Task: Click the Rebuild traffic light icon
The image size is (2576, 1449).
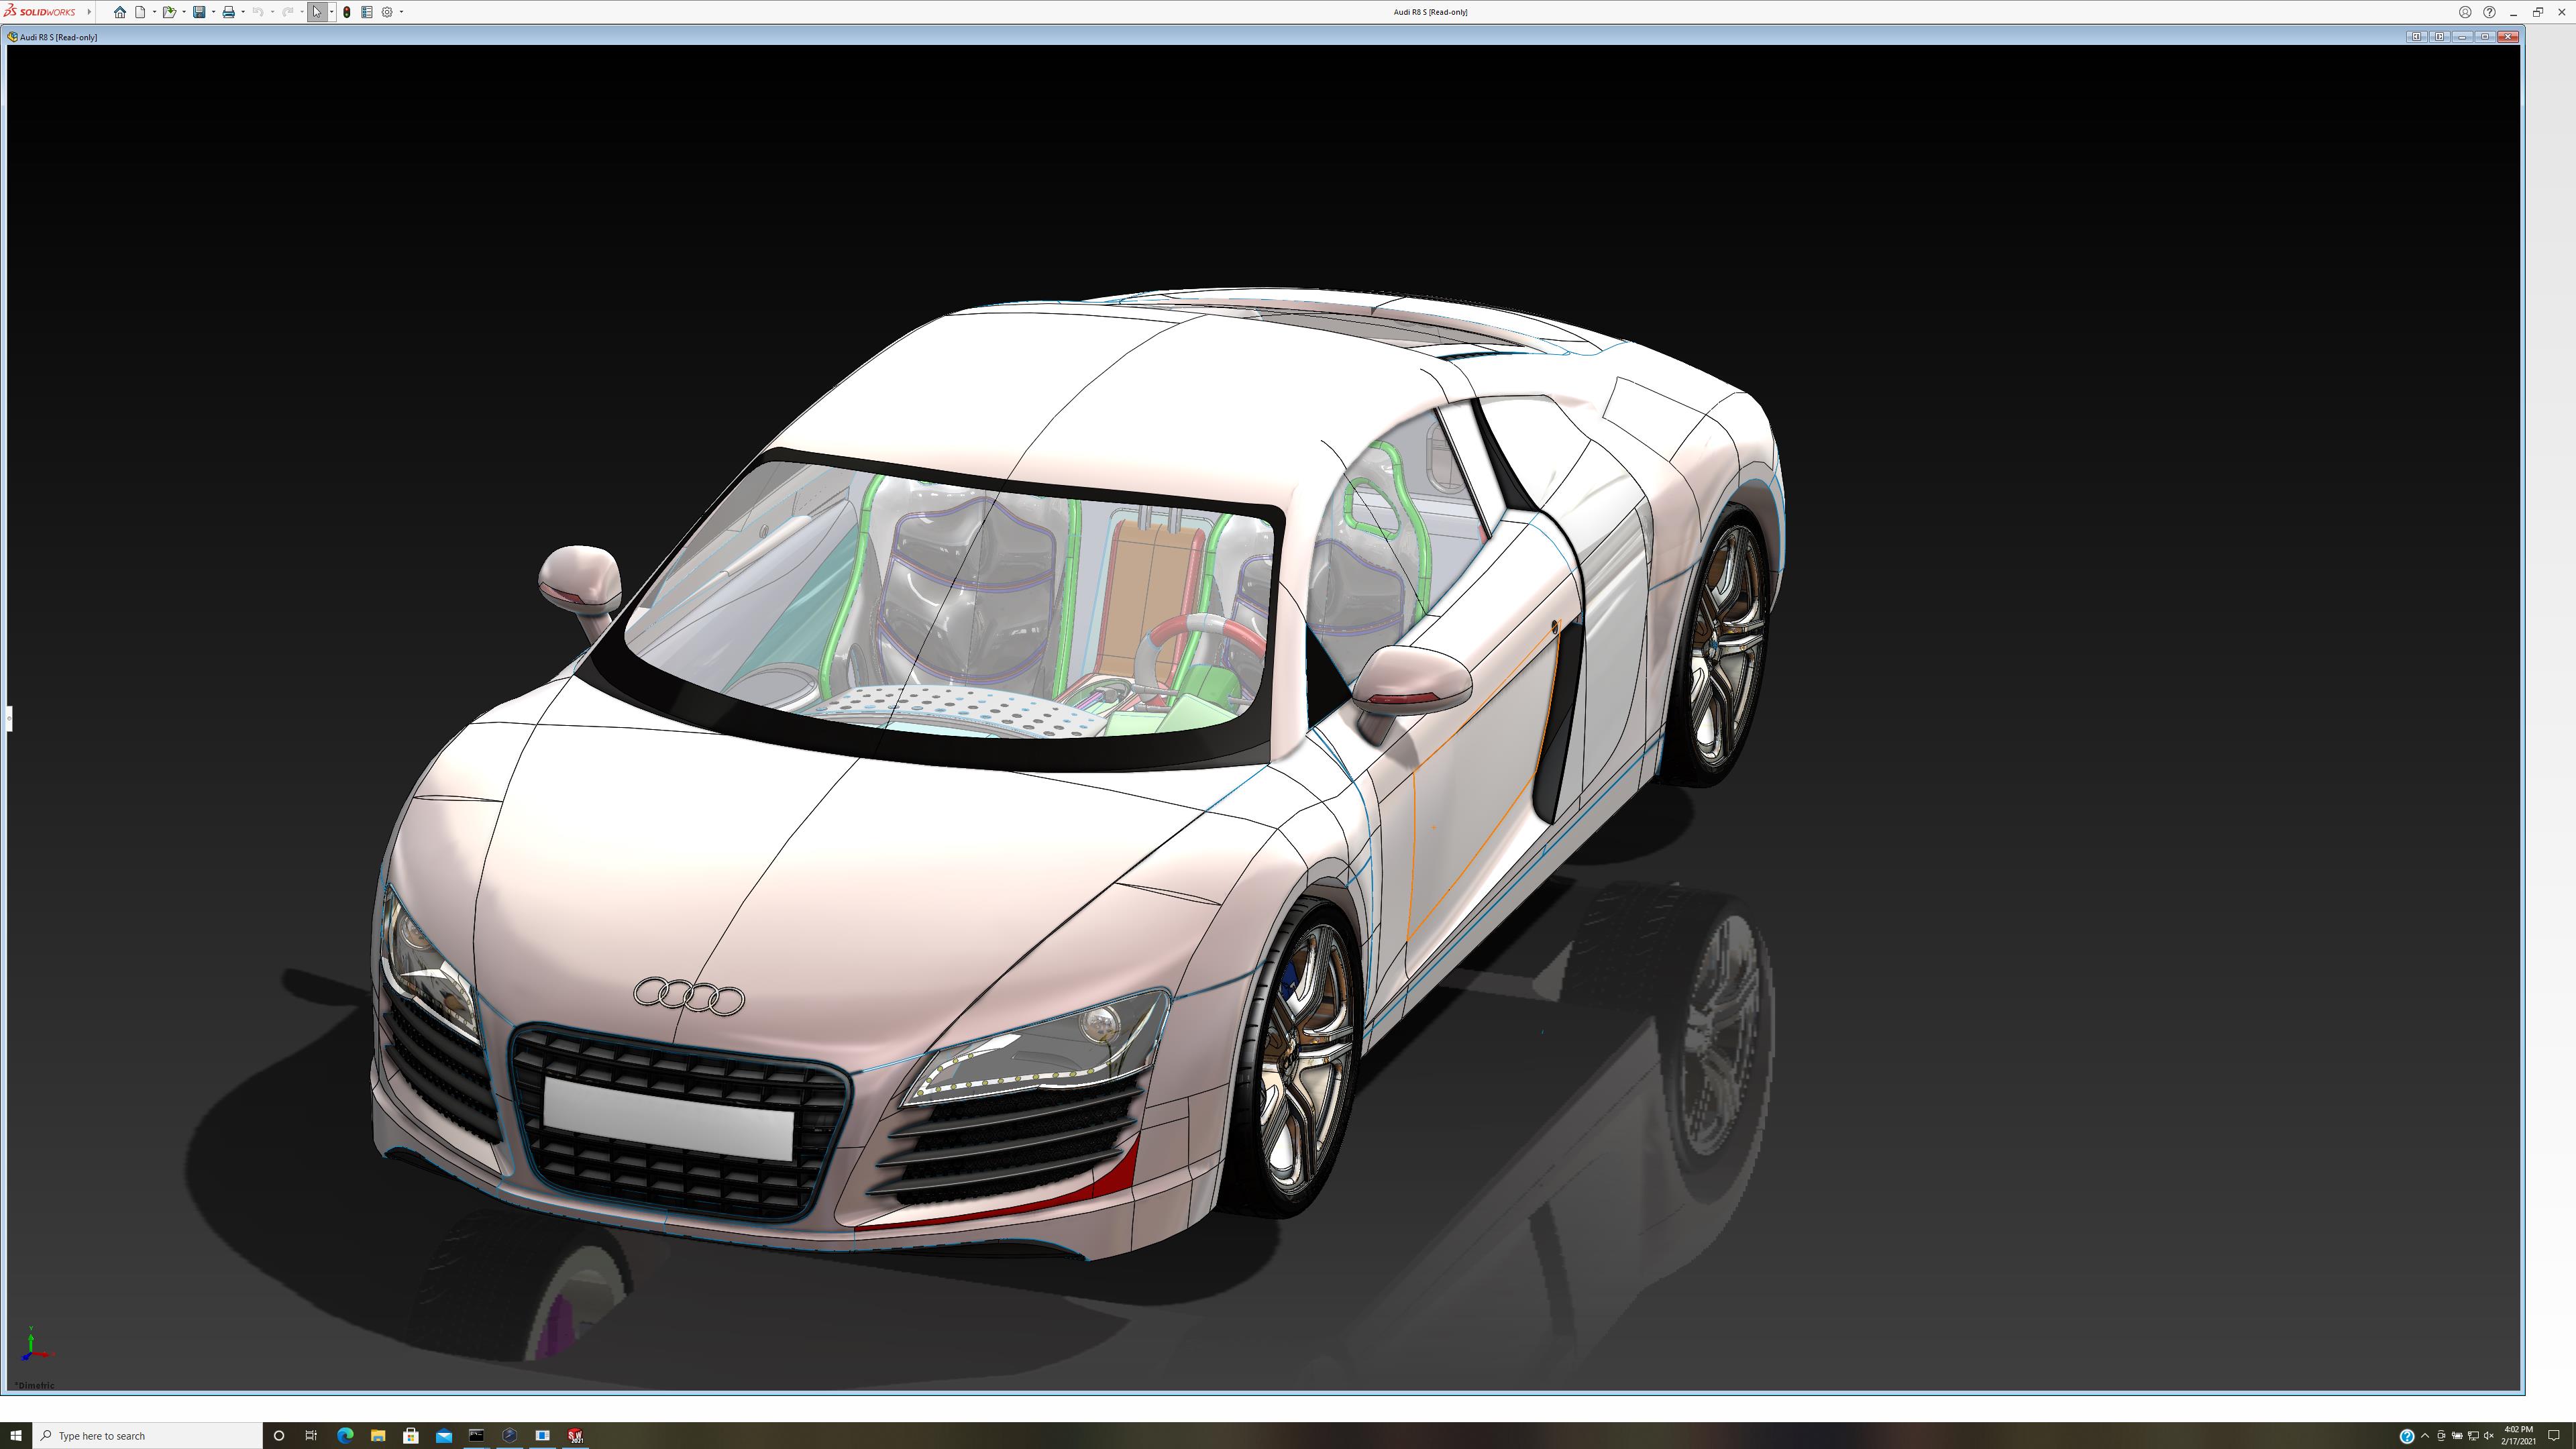Action: point(347,12)
